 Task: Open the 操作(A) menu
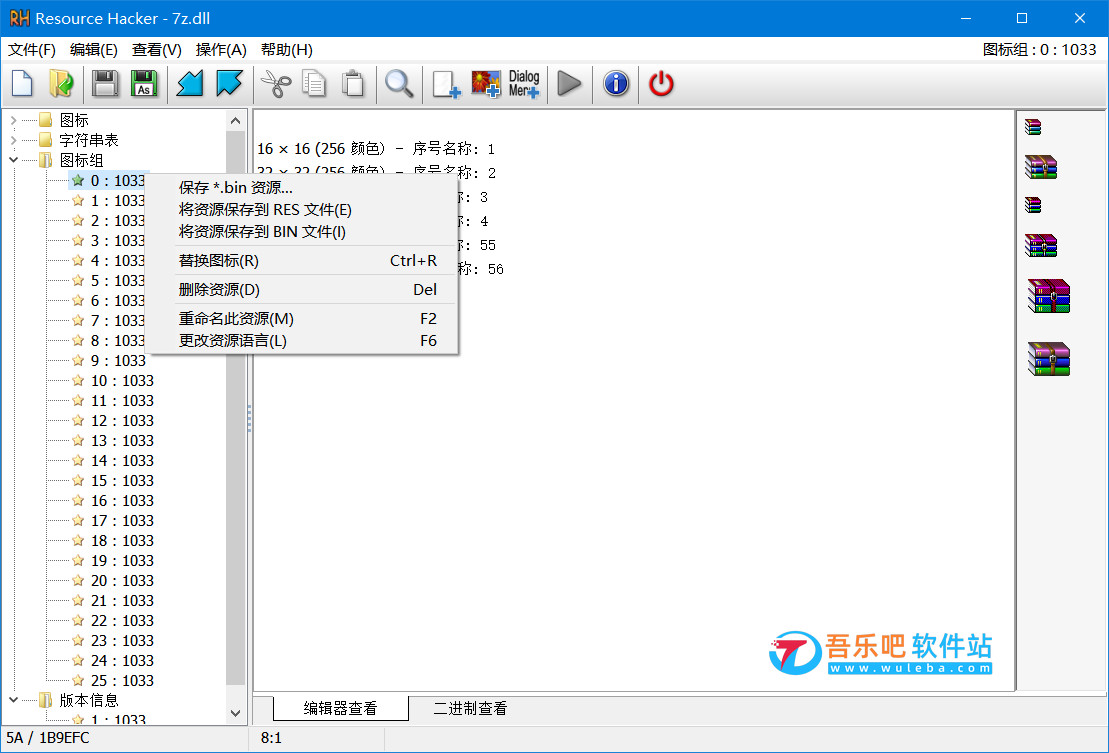[221, 50]
